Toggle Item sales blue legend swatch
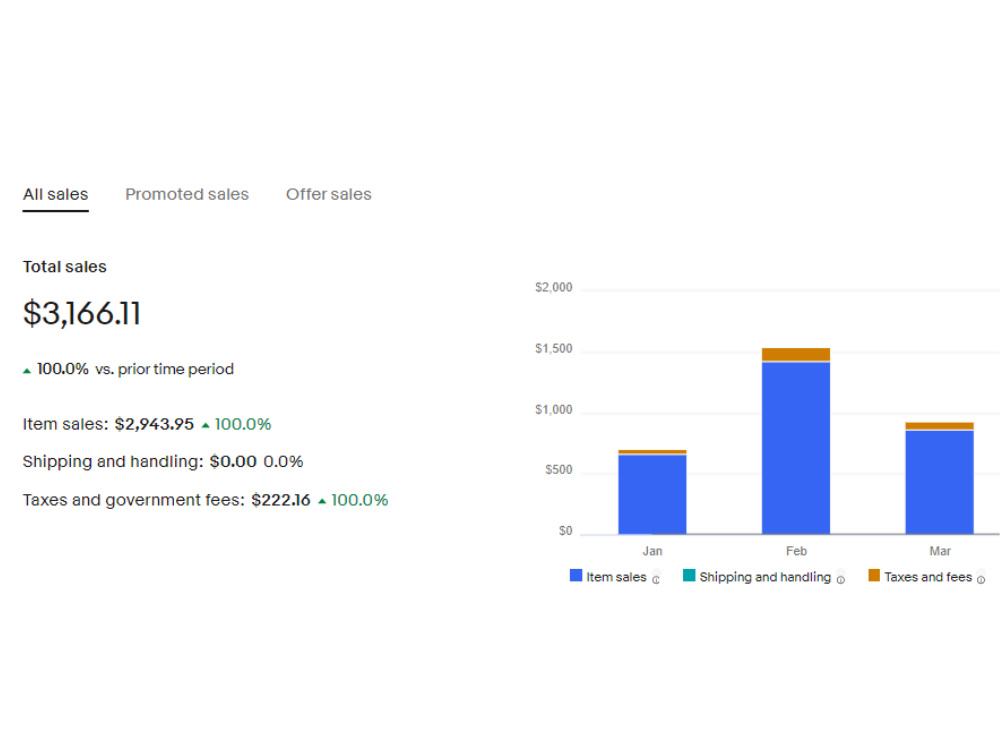The image size is (1000, 750). pyautogui.click(x=576, y=575)
